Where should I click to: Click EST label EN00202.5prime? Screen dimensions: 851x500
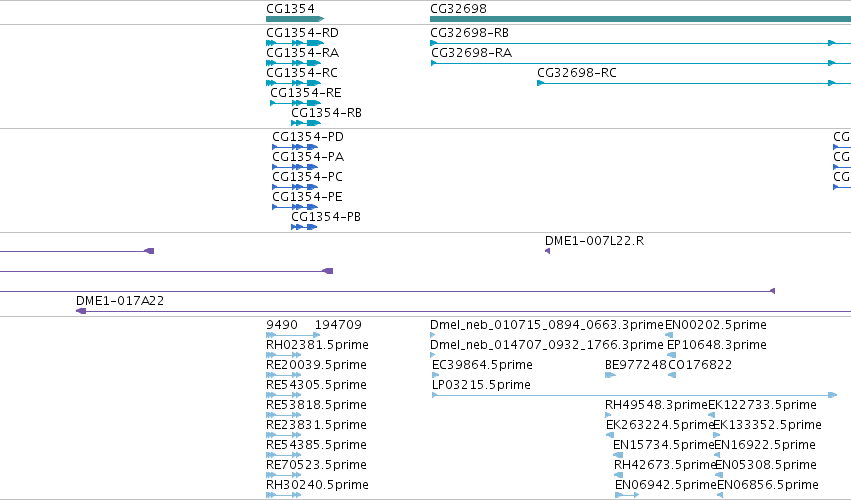(716, 325)
